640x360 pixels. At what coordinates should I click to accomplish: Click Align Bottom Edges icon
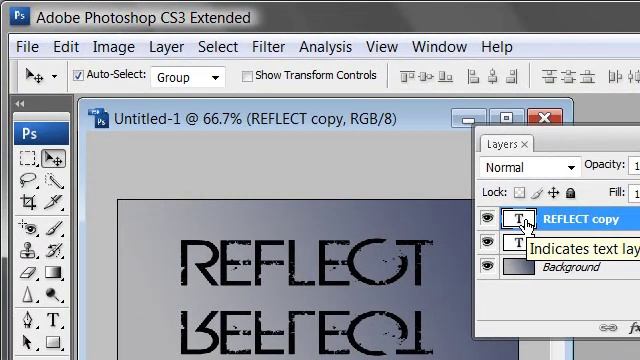[x=445, y=76]
